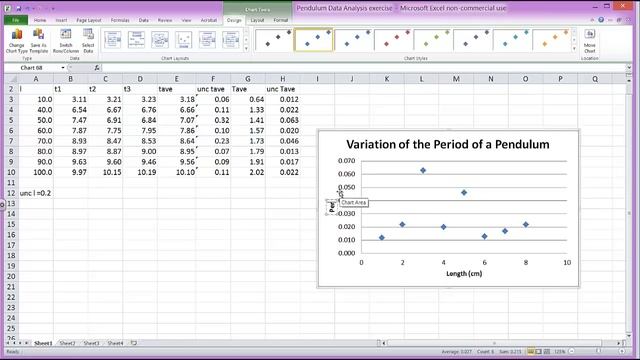Click the Insert Worksheet tab icon
This screenshot has width=640, height=360.
pos(134,343)
